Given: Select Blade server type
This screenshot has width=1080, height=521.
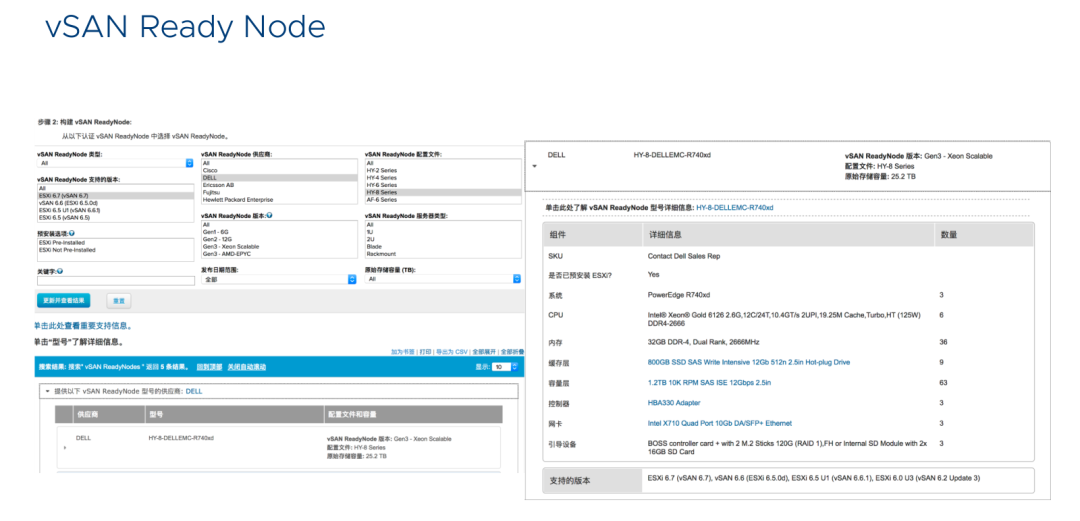Looking at the screenshot, I should coord(443,247).
